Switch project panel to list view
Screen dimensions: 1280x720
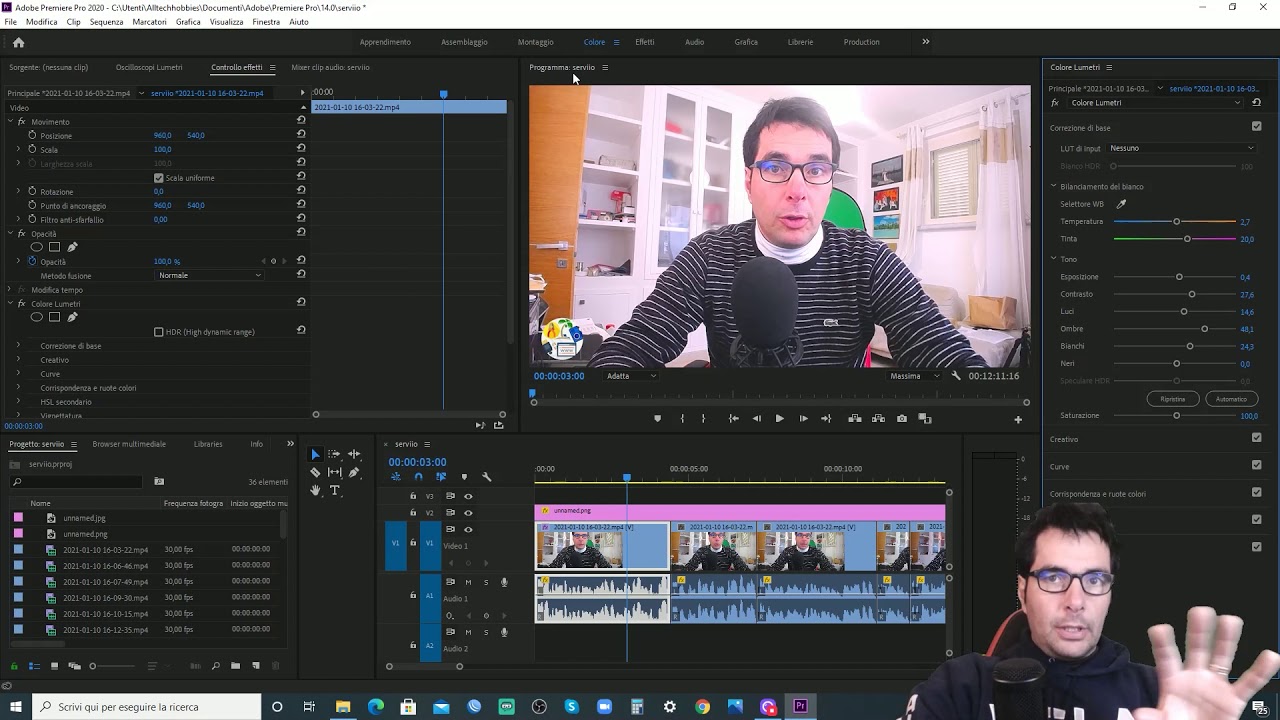click(x=34, y=666)
